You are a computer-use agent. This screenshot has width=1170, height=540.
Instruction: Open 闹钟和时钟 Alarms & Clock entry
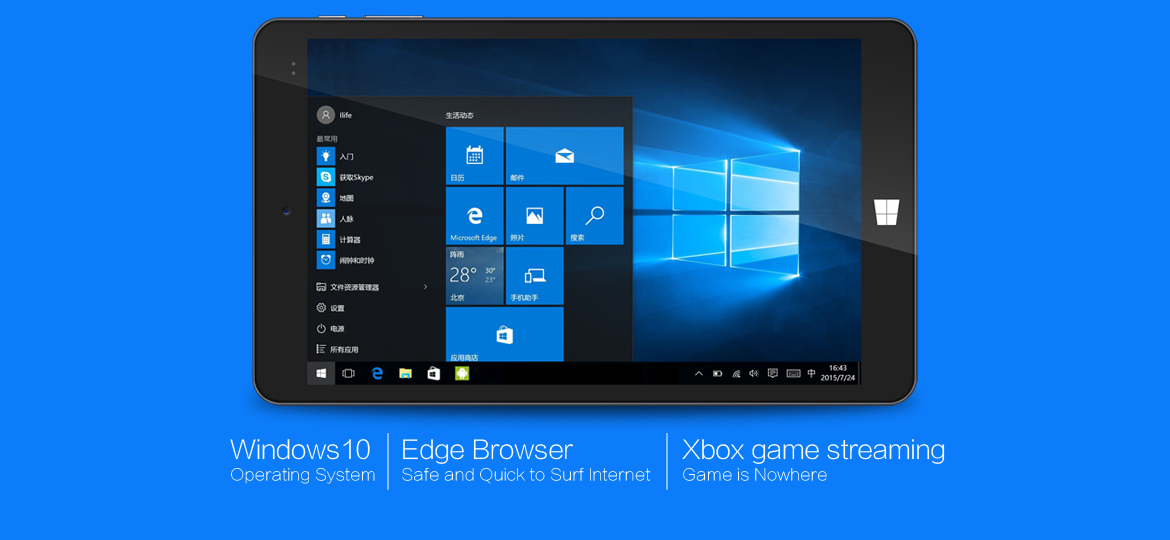(346, 260)
